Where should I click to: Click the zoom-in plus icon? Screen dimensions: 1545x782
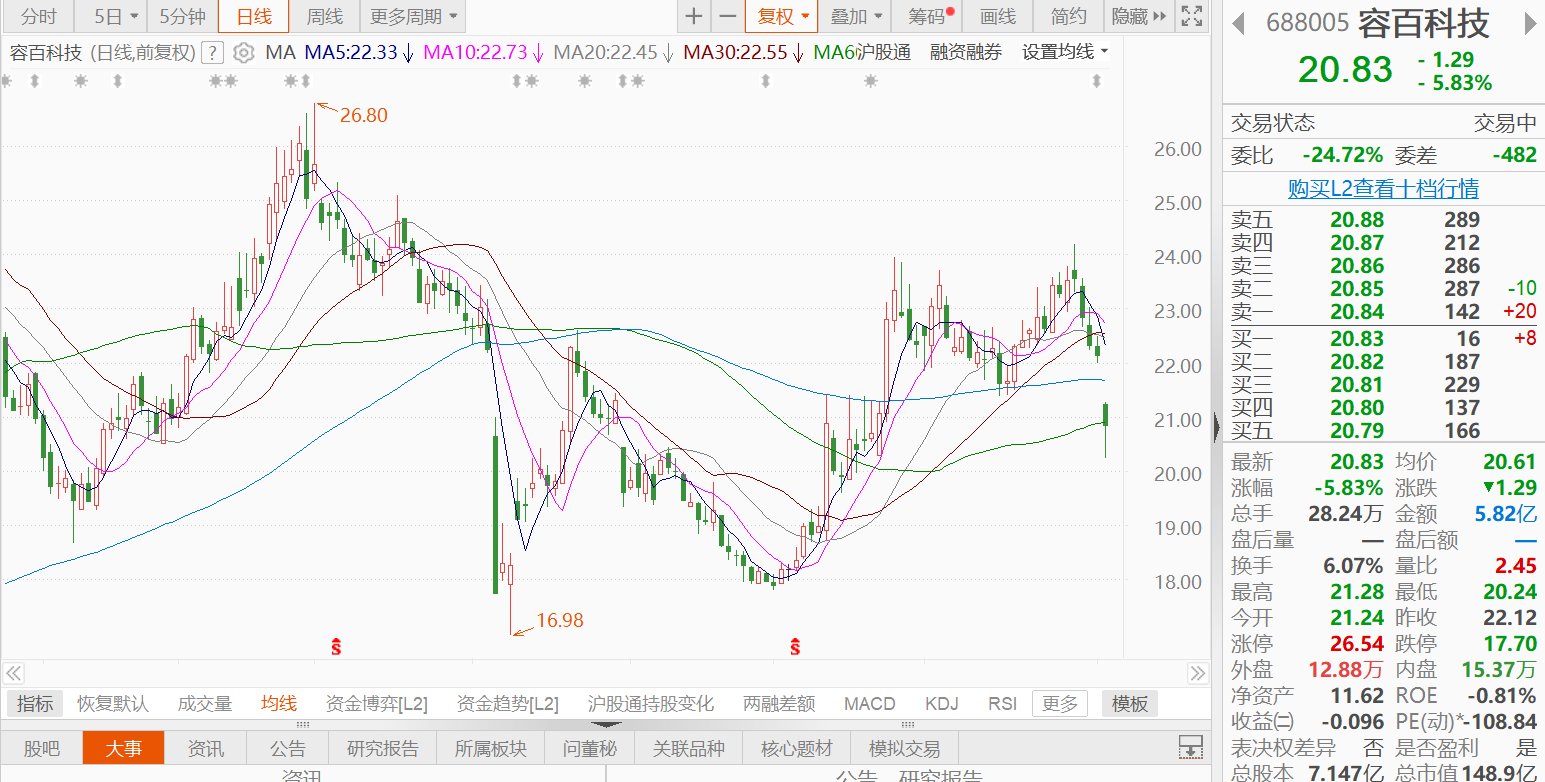point(695,16)
